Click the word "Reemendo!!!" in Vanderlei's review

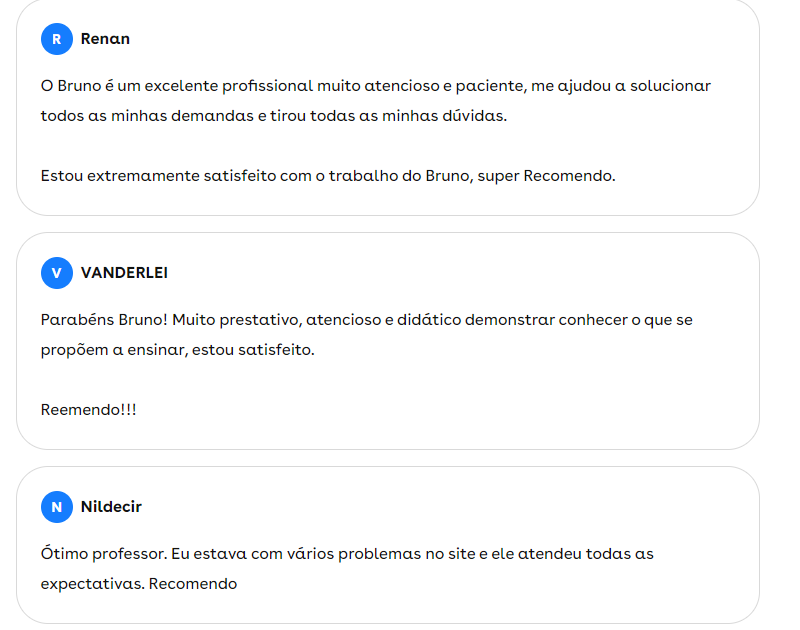(88, 410)
